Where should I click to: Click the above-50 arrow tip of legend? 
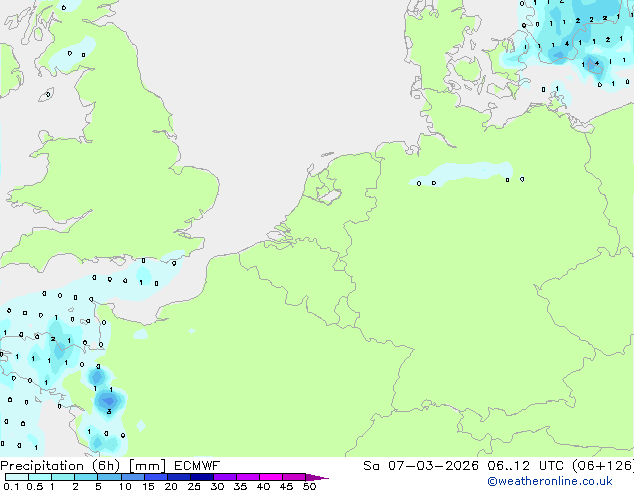pos(317,477)
